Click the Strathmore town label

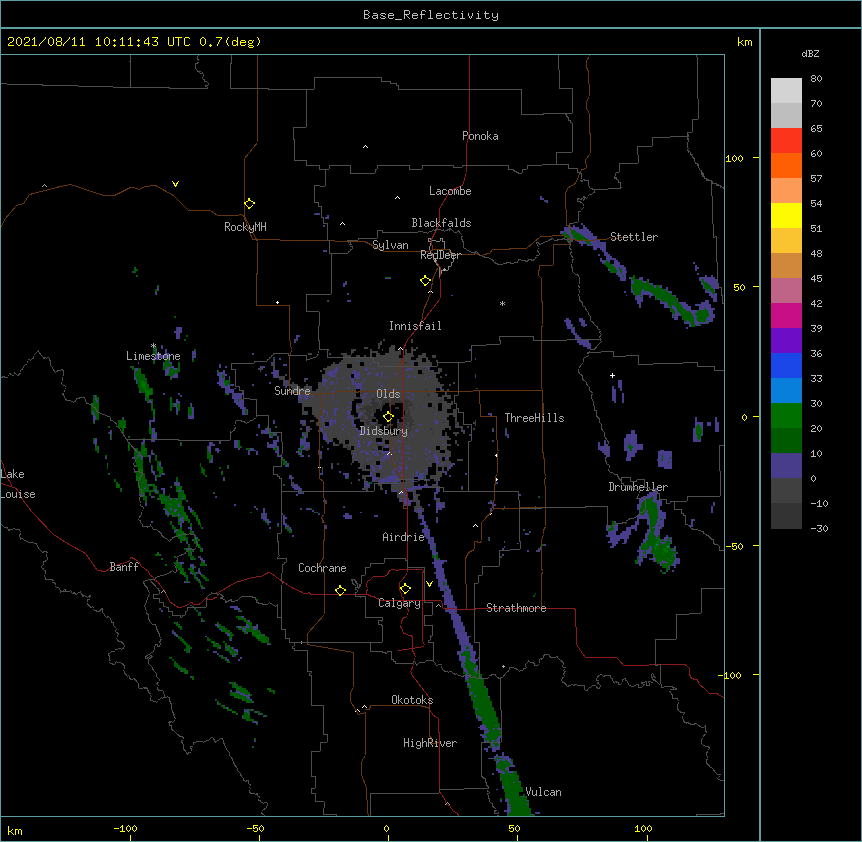(516, 608)
